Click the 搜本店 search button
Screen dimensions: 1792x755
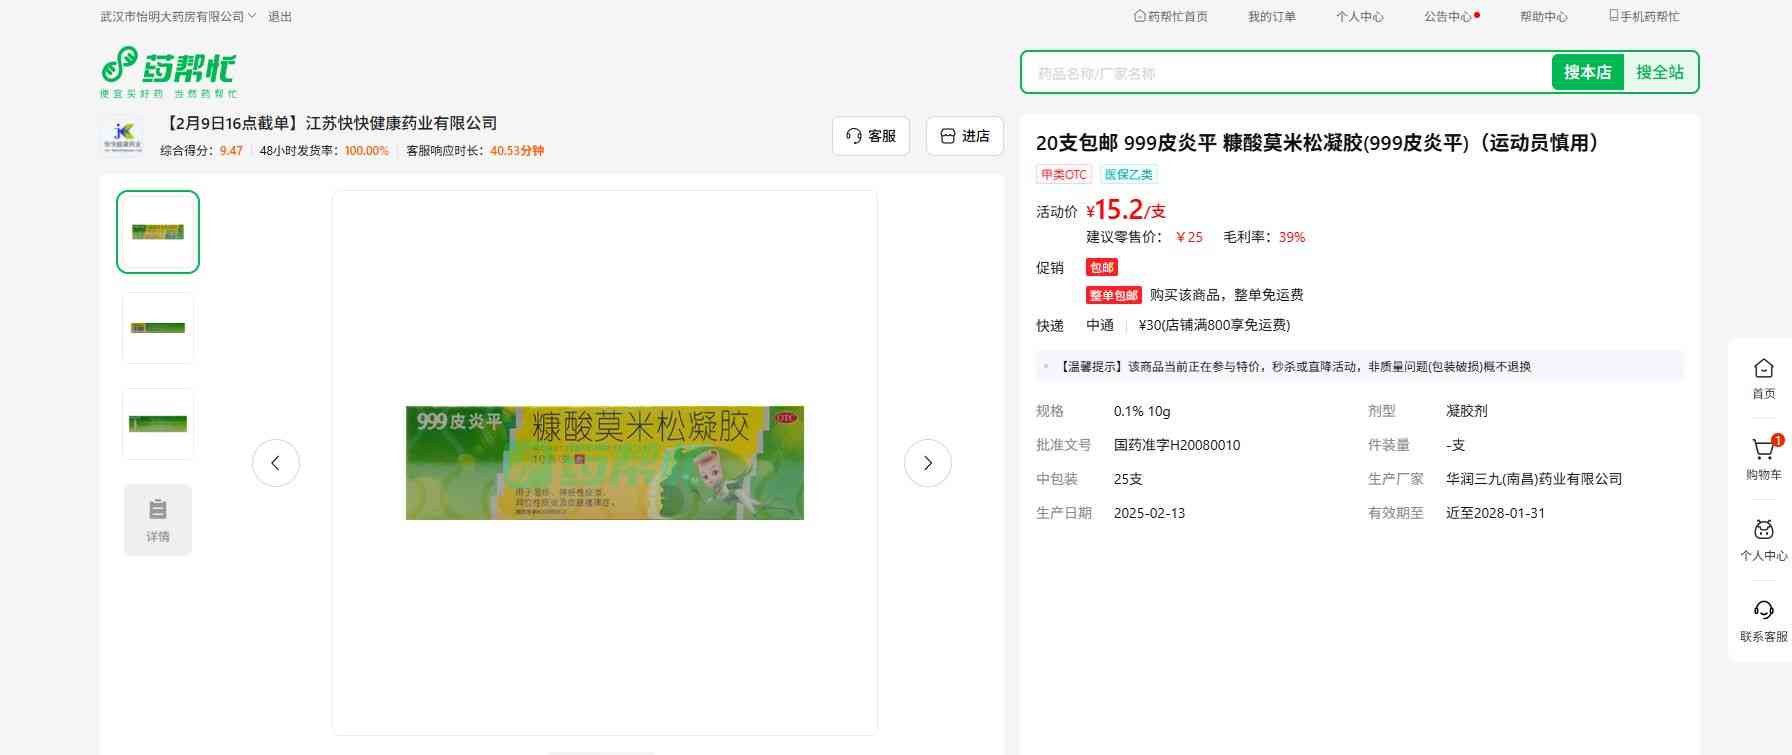tap(1587, 72)
